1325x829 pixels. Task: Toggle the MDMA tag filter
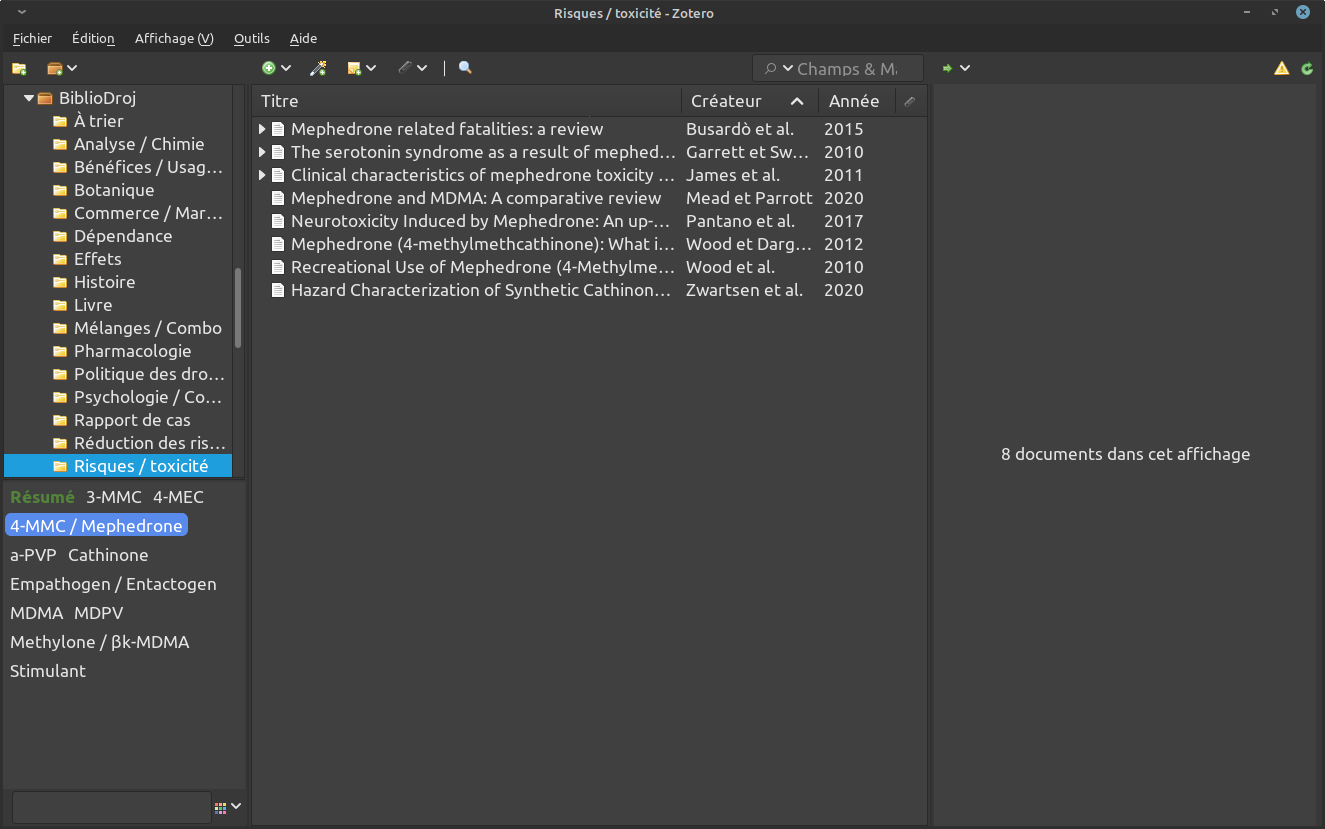36,613
